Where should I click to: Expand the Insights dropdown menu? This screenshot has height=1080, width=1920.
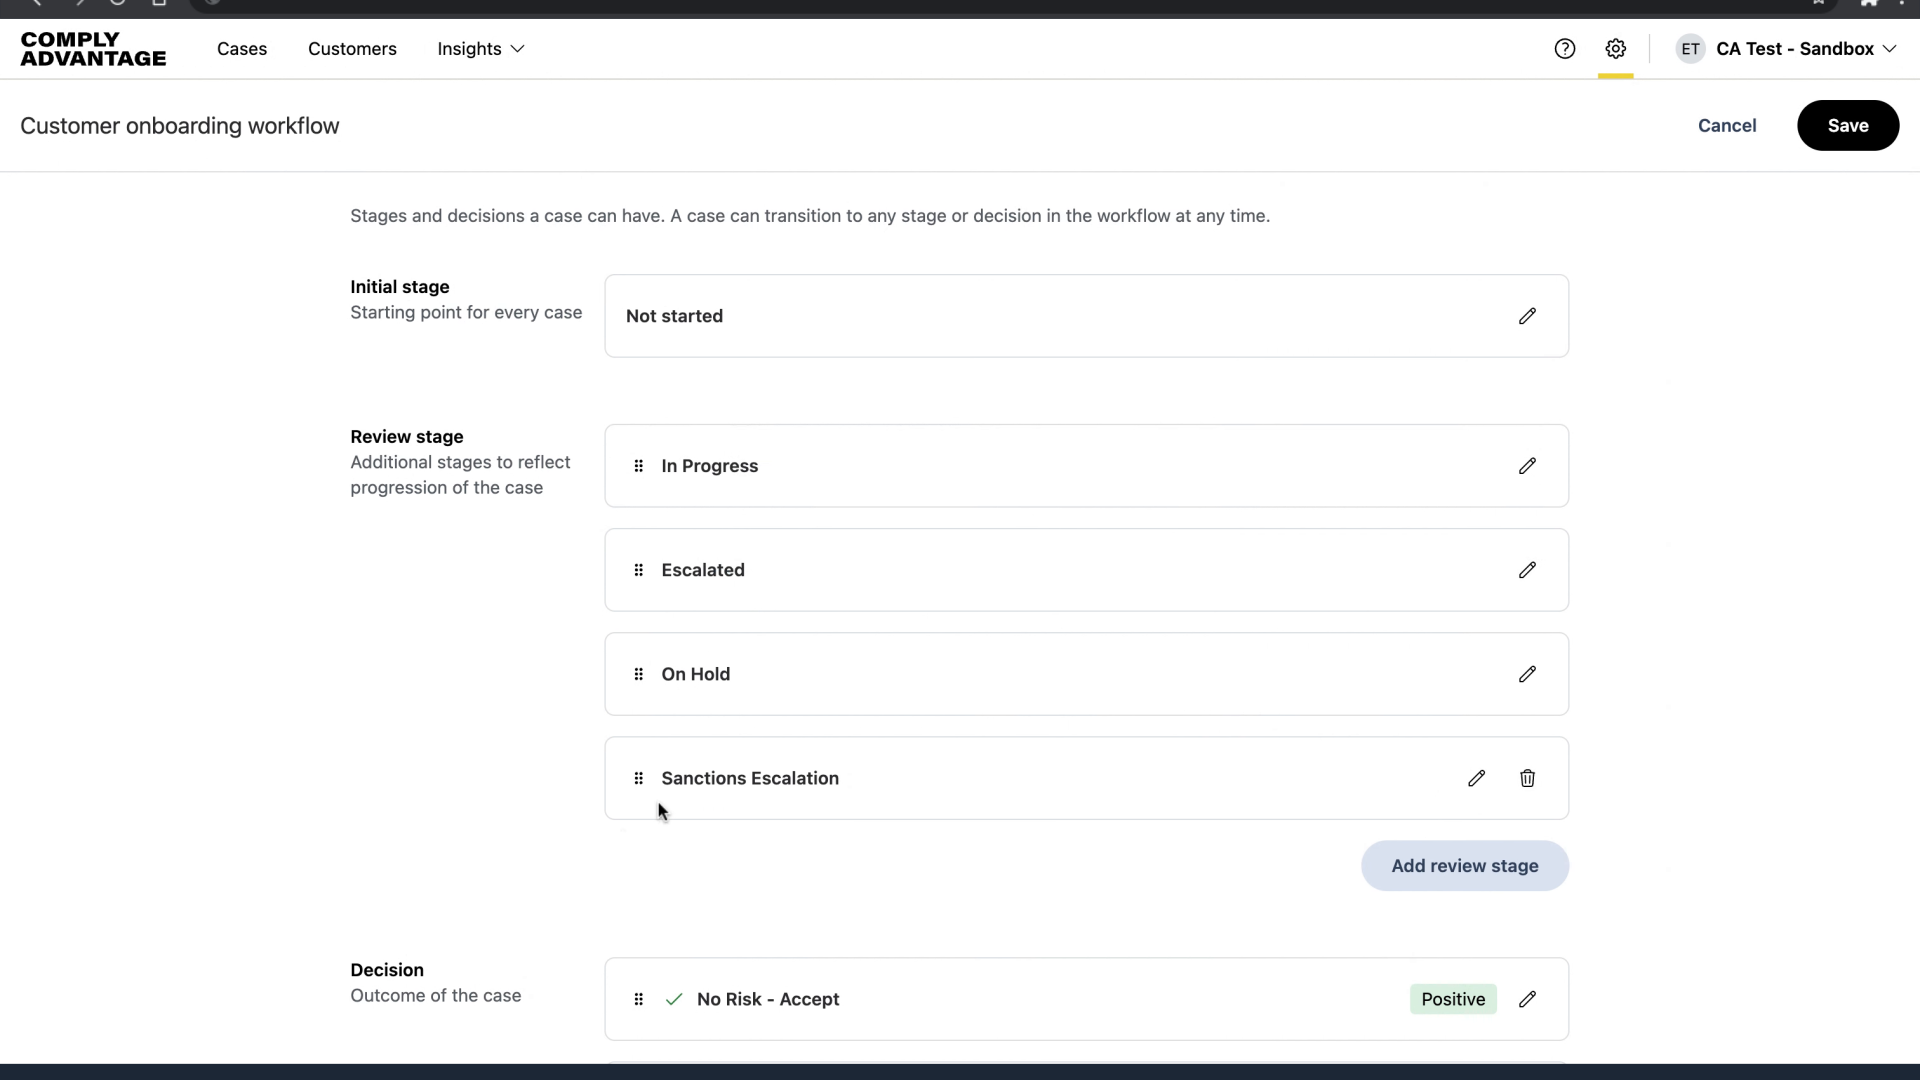[x=481, y=49]
